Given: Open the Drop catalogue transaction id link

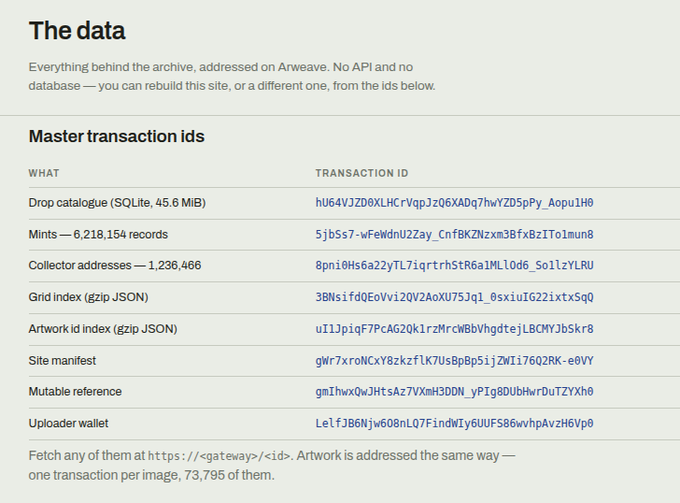Looking at the screenshot, I should coord(454,203).
